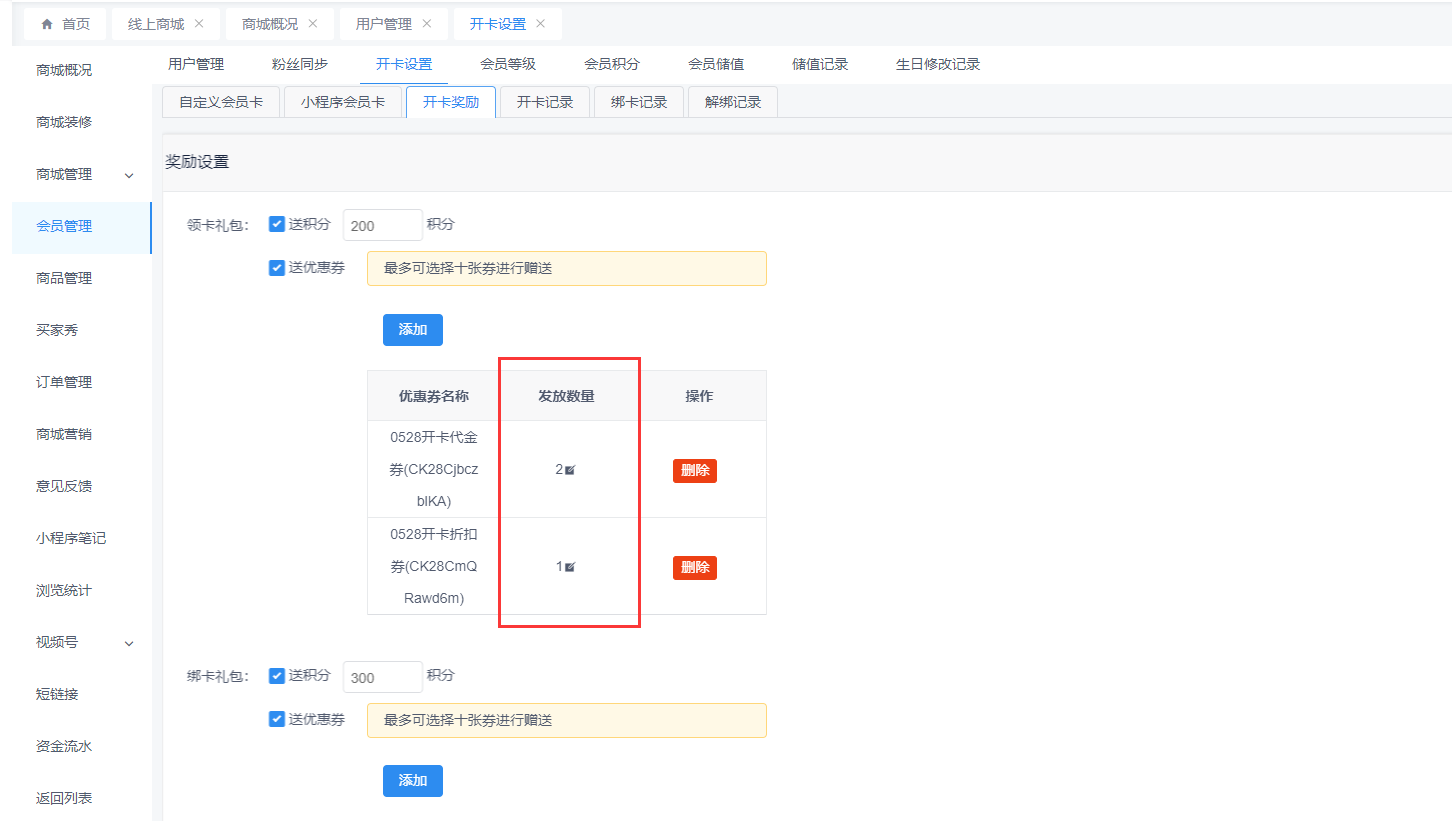Close the 商城概况 tab
The width and height of the screenshot is (1452, 821).
pos(313,24)
